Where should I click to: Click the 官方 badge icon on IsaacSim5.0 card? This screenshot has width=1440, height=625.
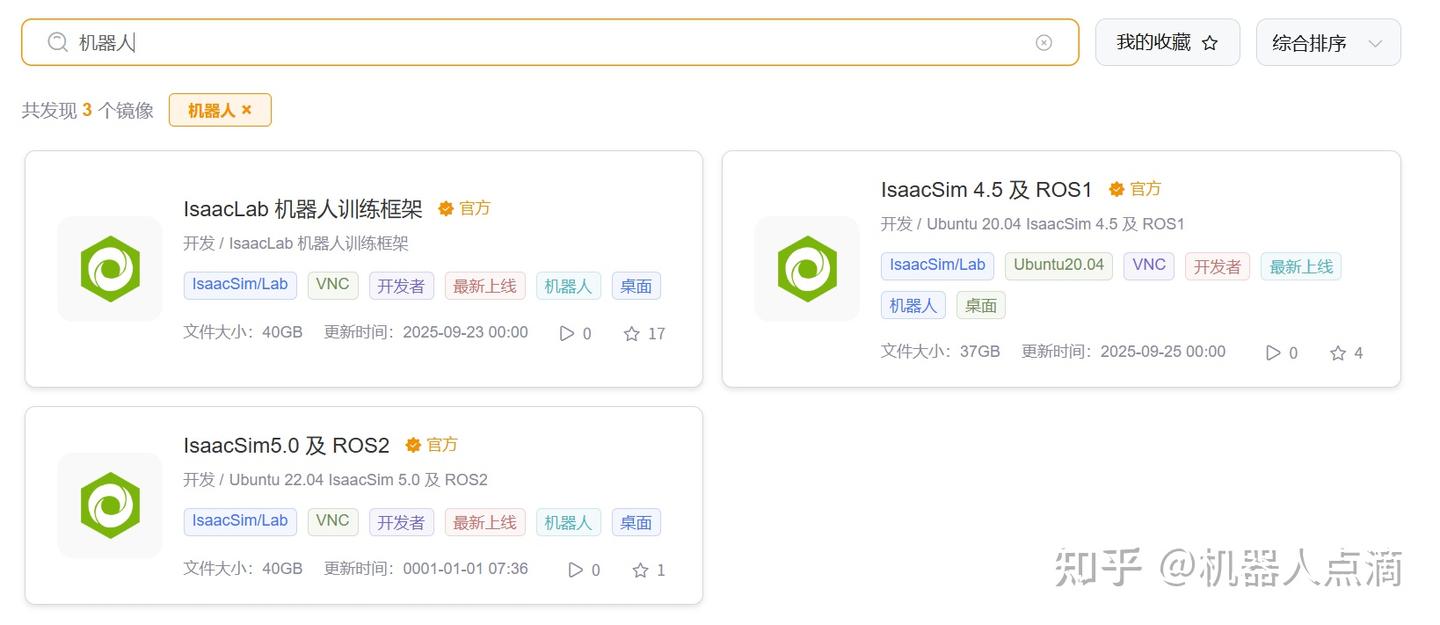tap(413, 445)
